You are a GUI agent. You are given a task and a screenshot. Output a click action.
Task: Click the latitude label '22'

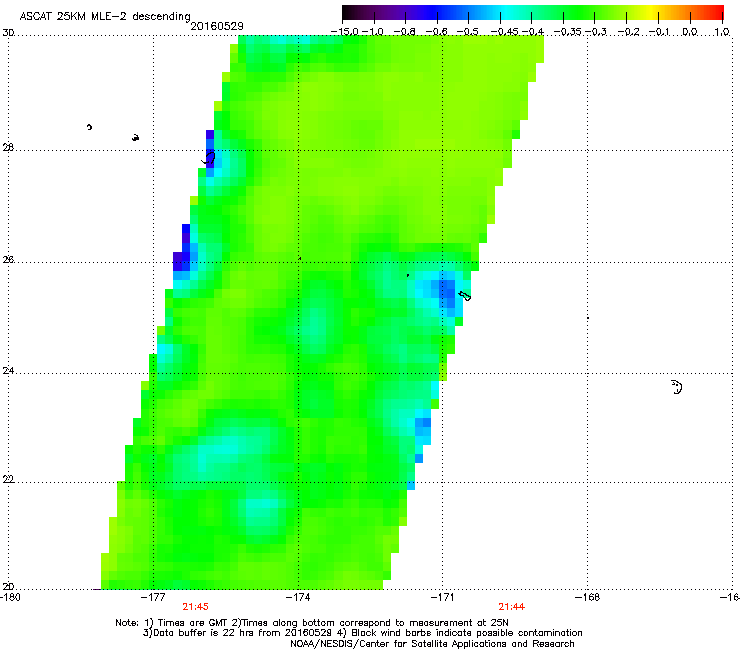[x=8, y=480]
